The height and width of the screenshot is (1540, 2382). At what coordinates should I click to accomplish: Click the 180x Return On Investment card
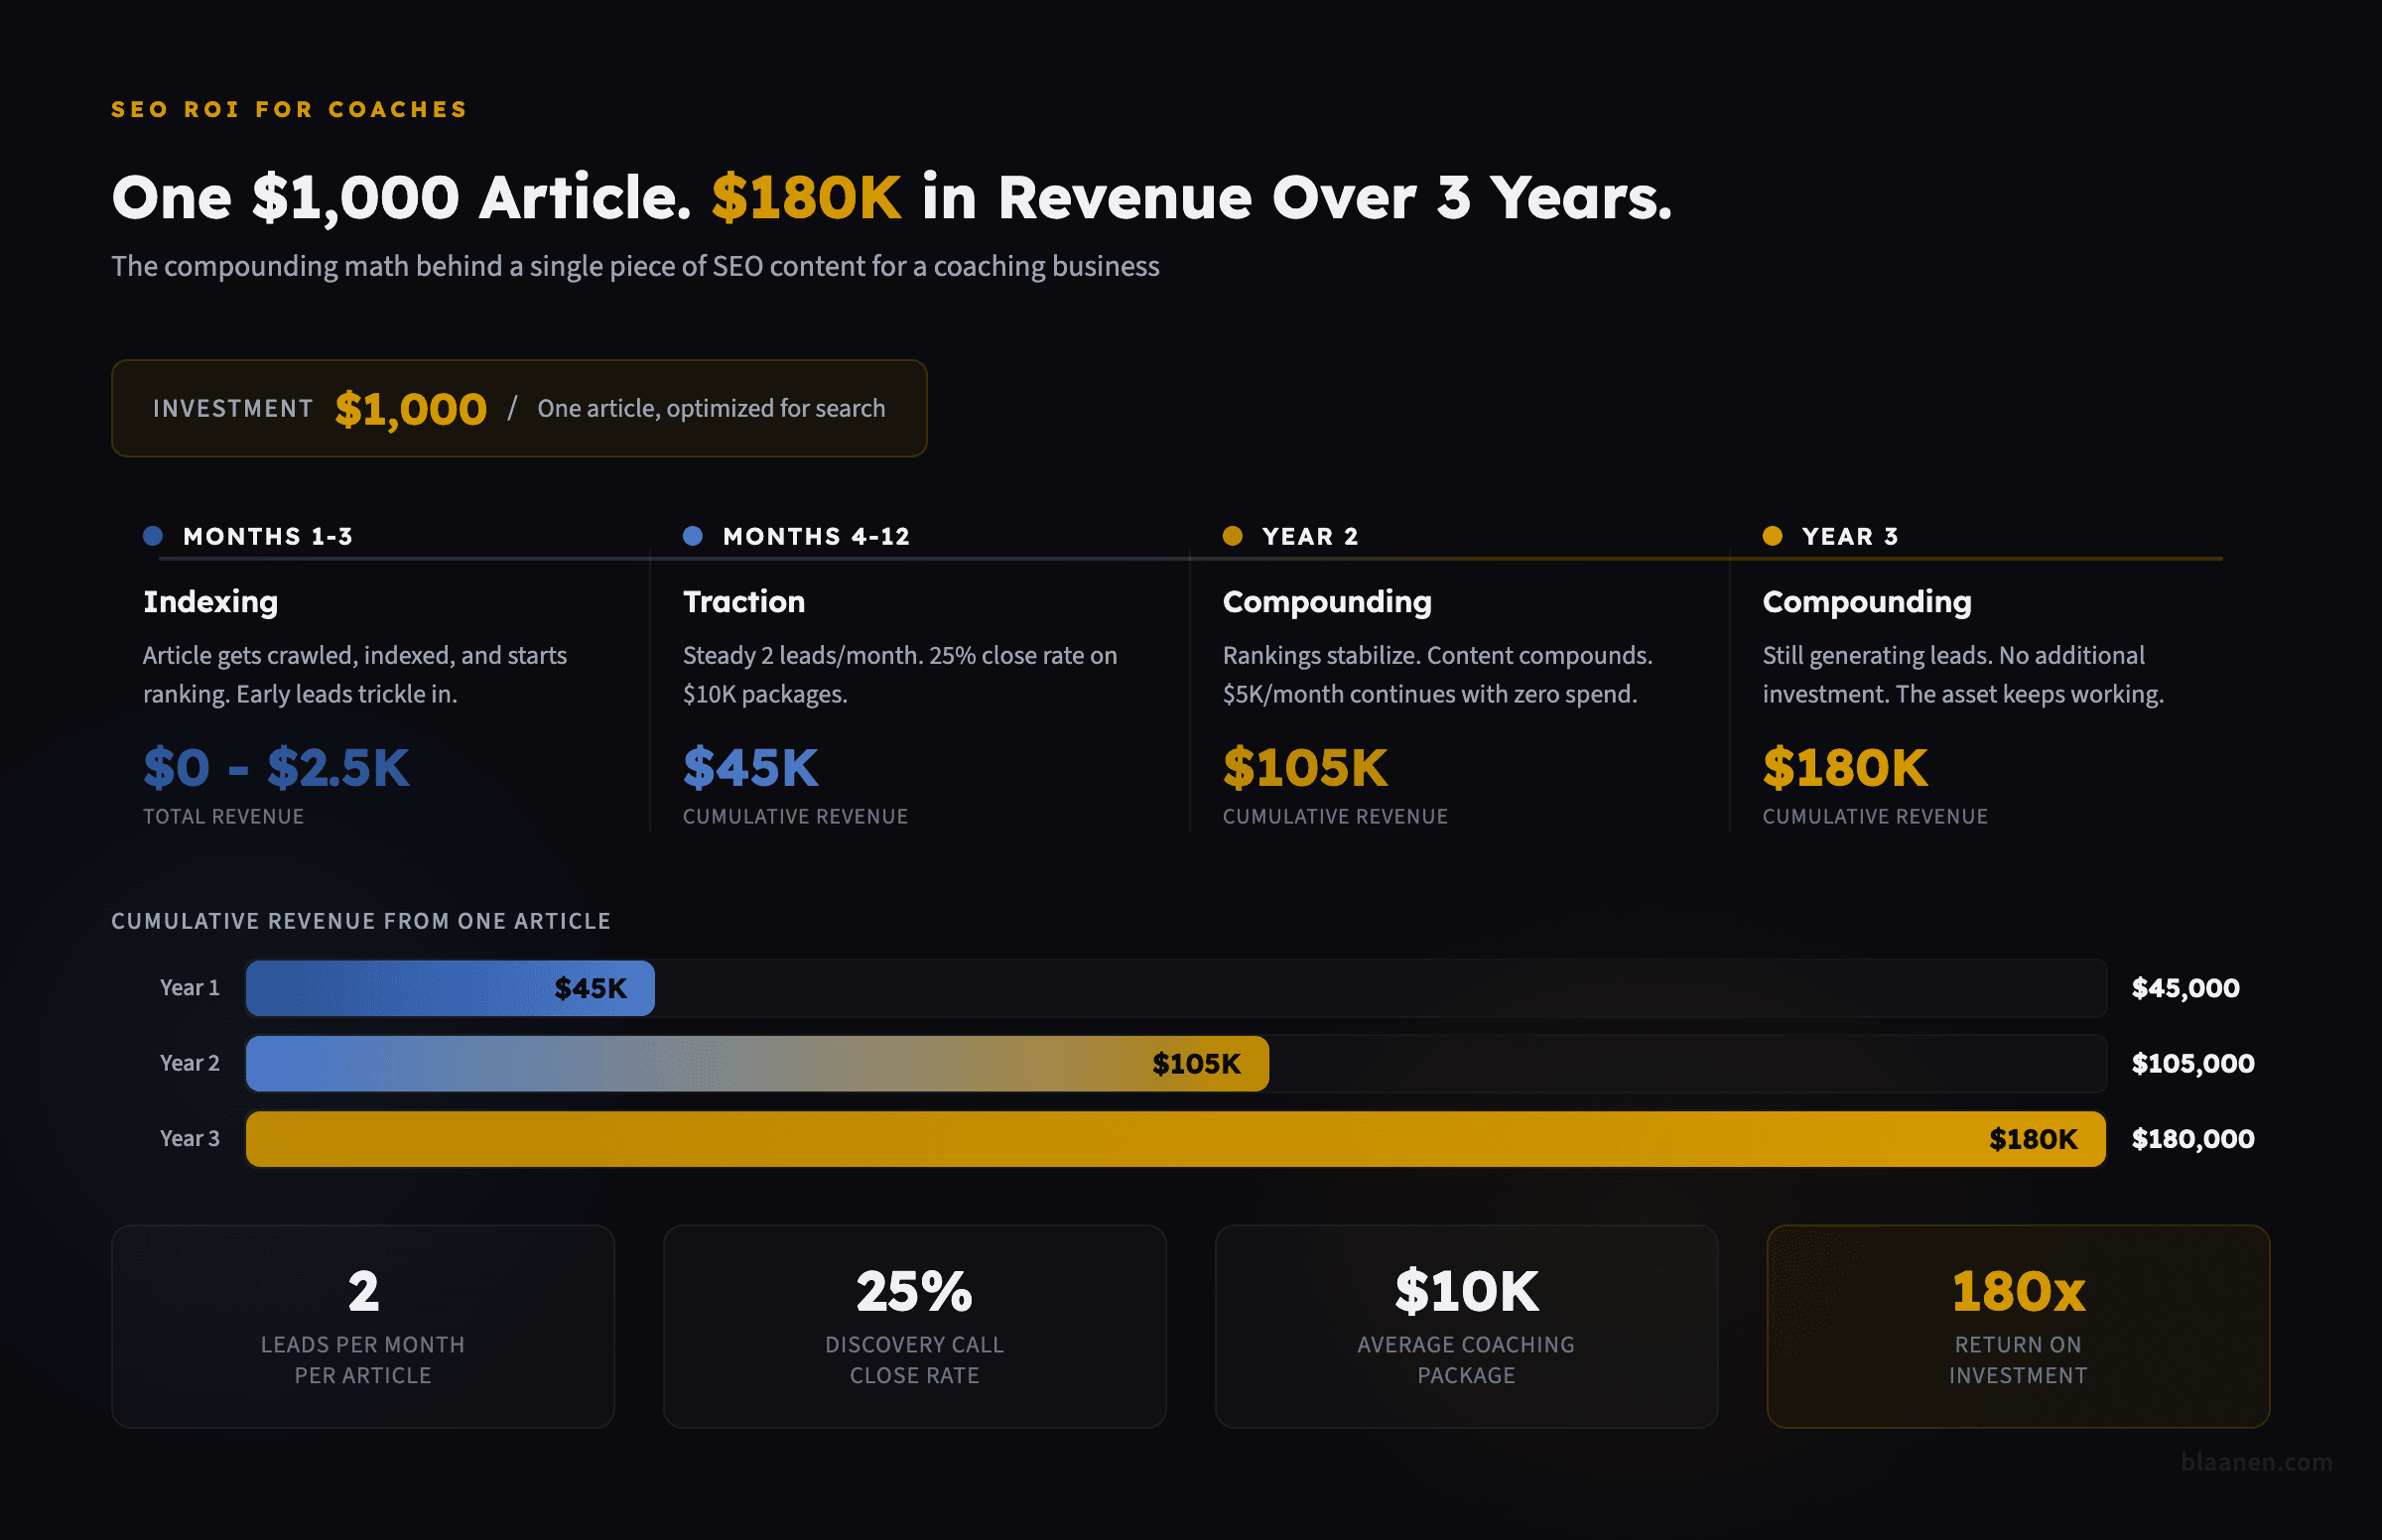pos(2018,1327)
